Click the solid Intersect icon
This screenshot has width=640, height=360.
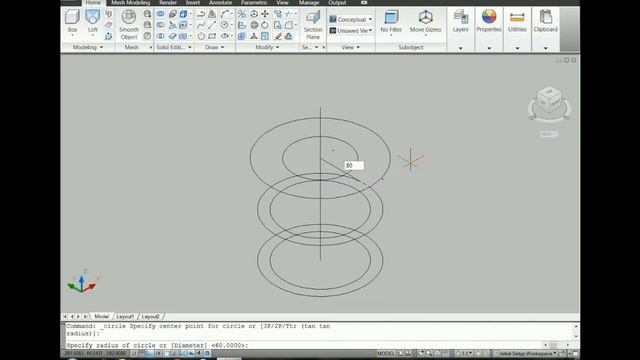(x=160, y=36)
